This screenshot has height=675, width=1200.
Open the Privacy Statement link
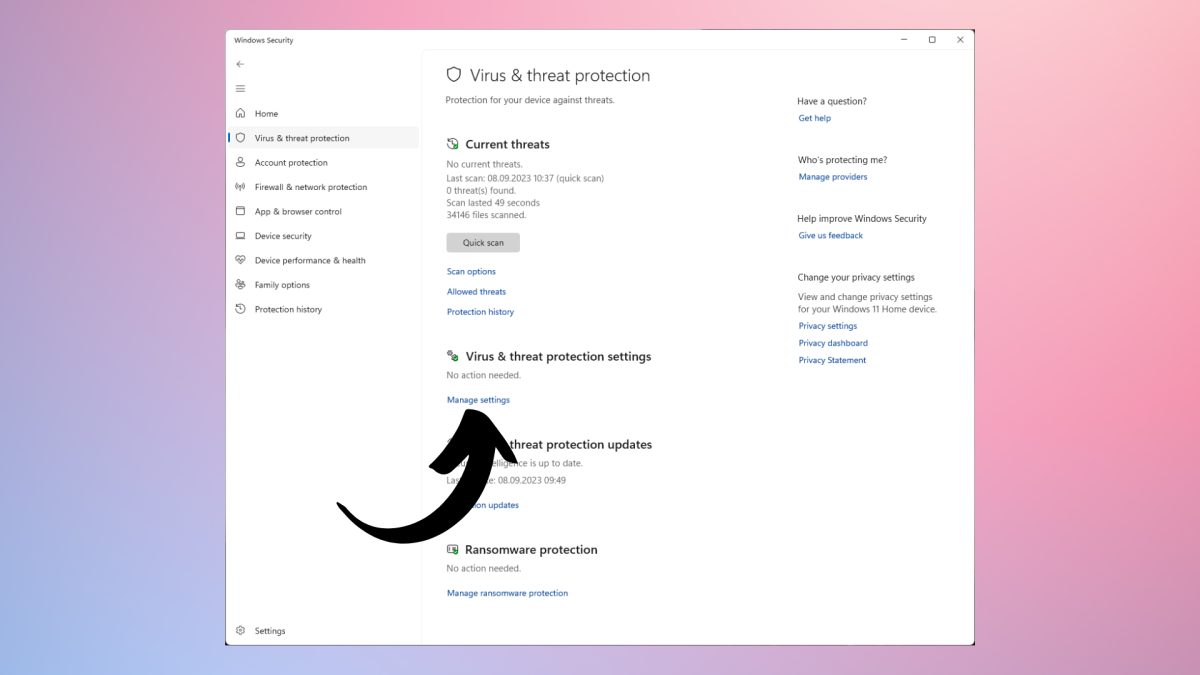pyautogui.click(x=832, y=360)
